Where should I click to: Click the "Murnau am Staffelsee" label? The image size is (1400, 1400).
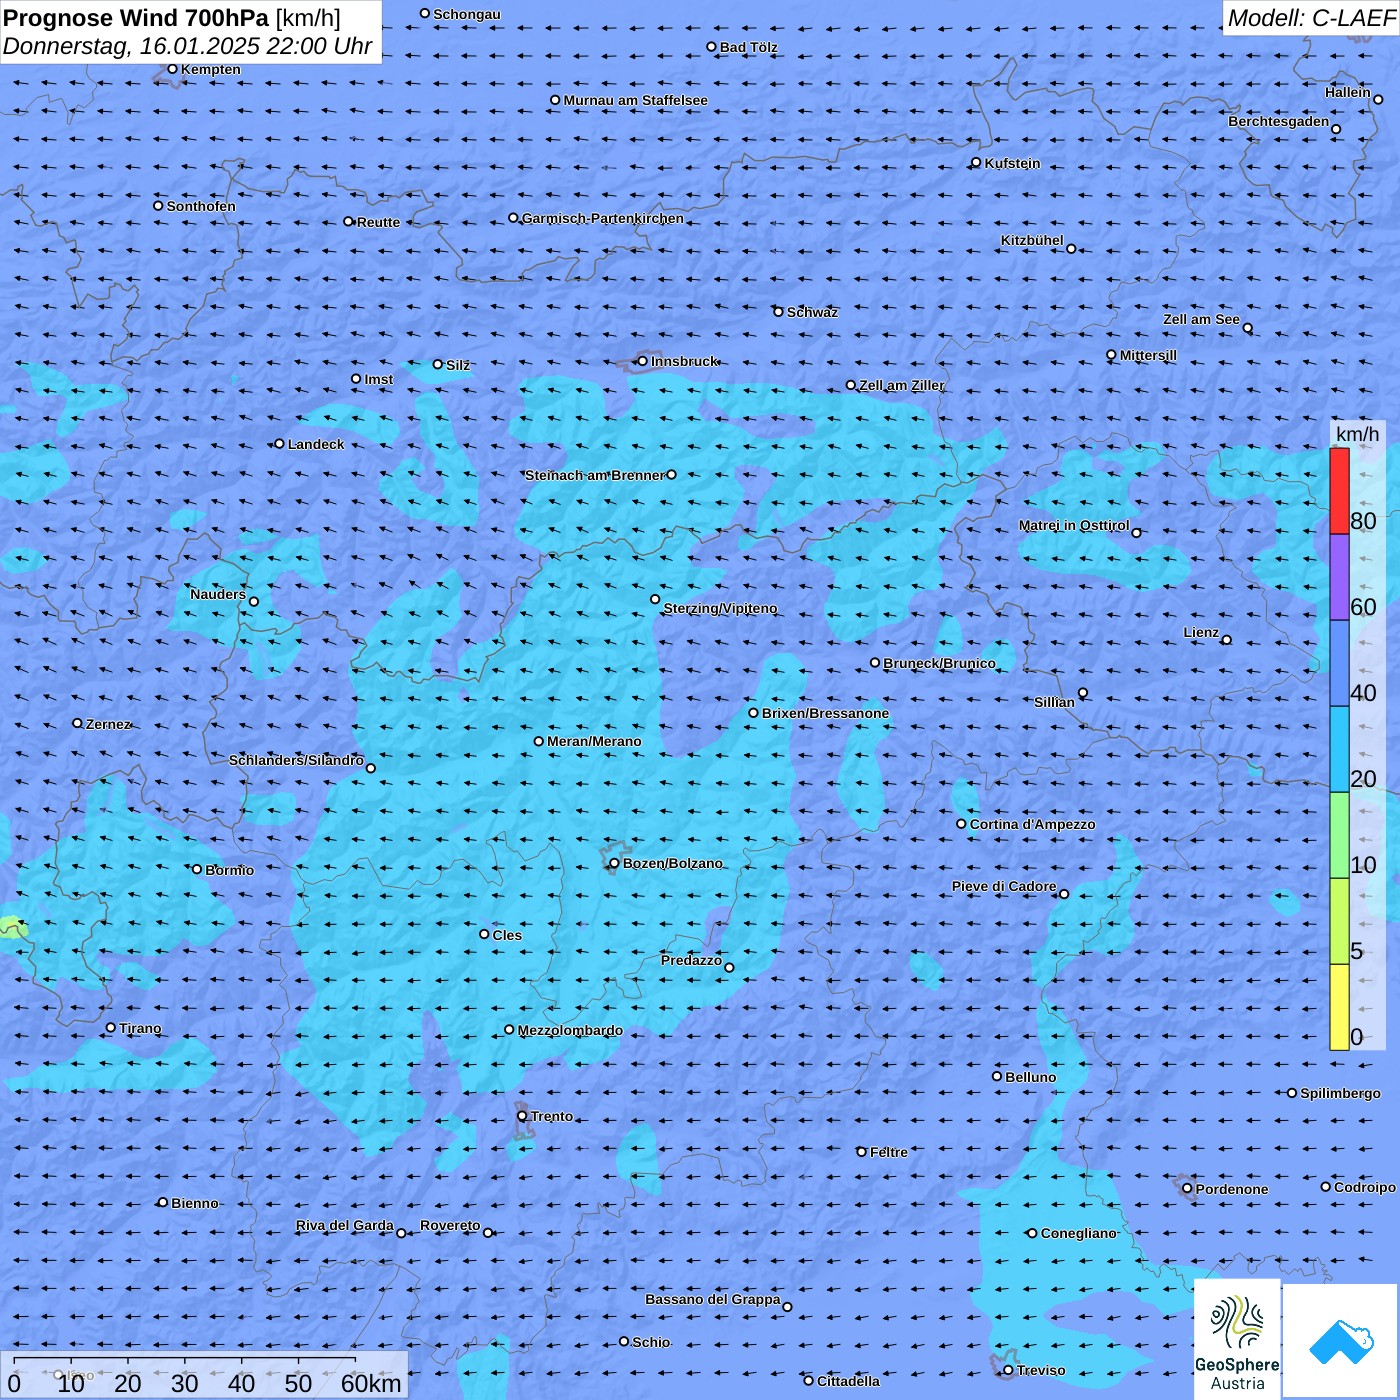tap(636, 100)
